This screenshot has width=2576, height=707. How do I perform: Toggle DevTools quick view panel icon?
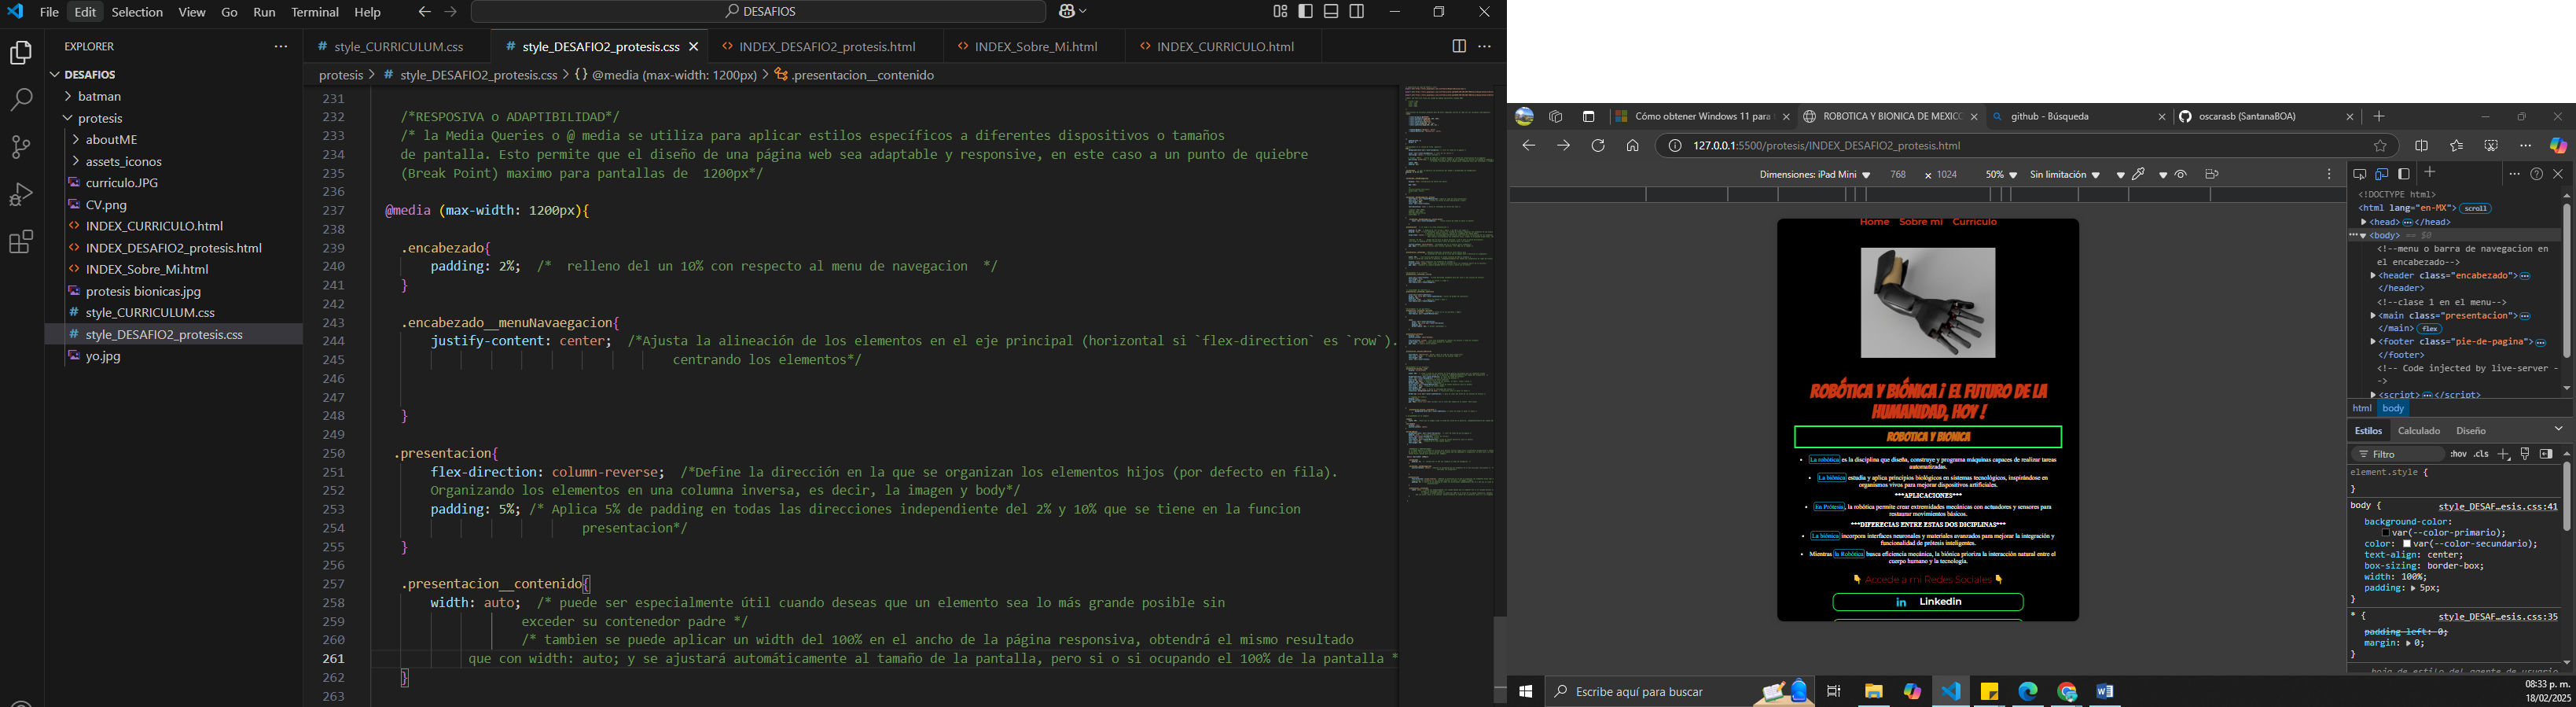tap(2404, 174)
